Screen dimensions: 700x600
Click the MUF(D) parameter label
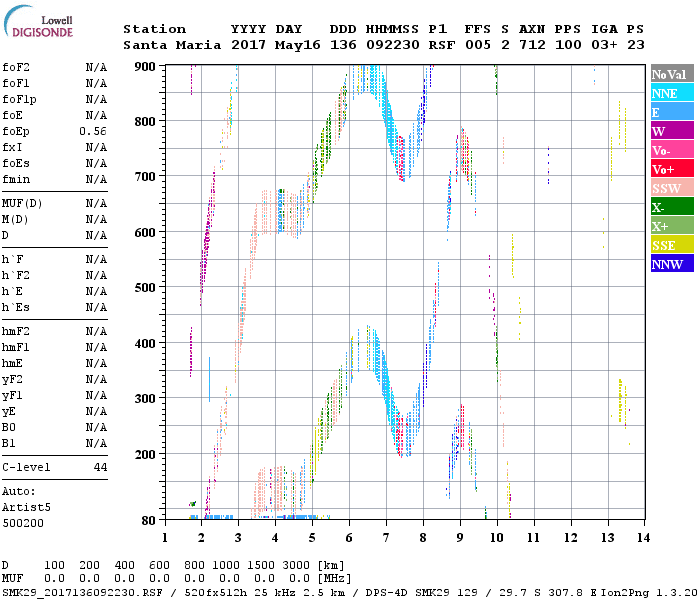coord(22,204)
